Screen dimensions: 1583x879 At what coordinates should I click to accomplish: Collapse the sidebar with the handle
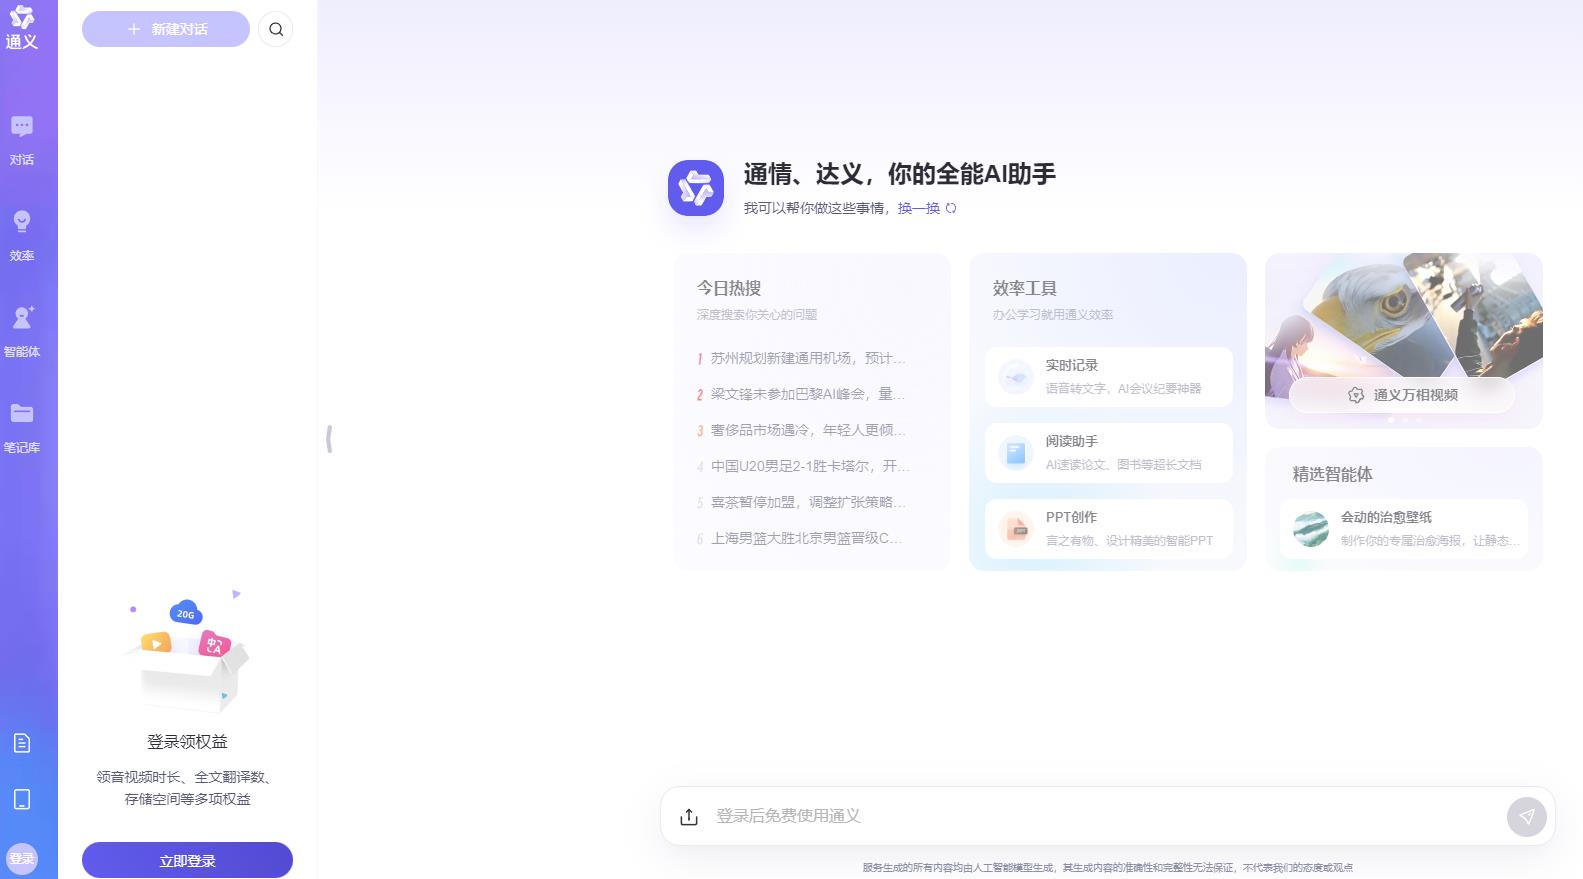pyautogui.click(x=329, y=439)
